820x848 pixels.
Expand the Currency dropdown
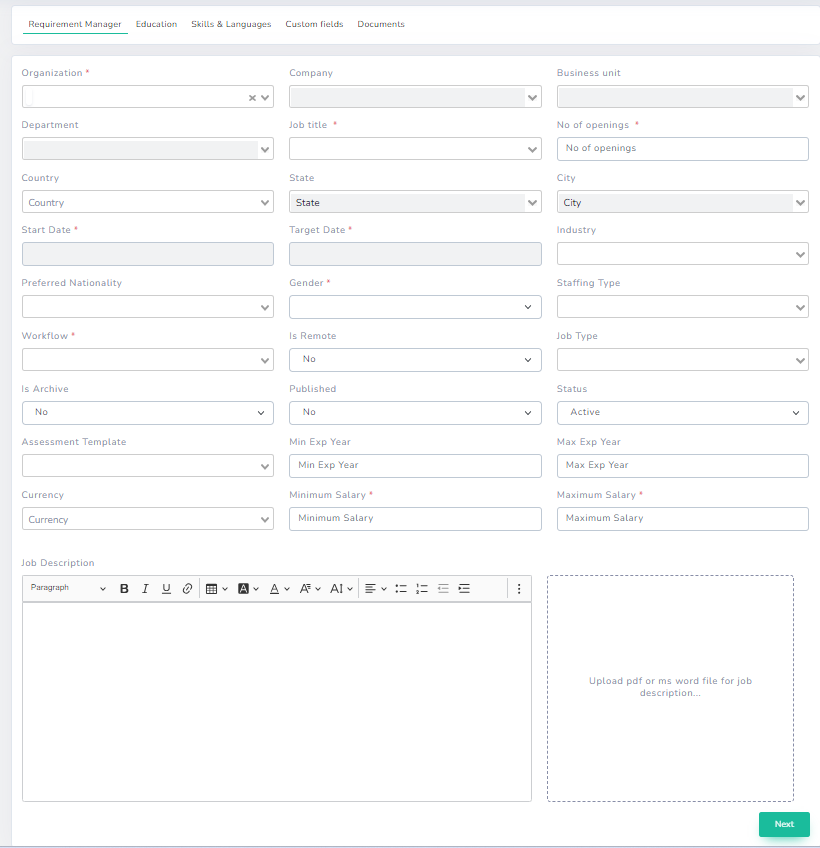pyautogui.click(x=147, y=518)
